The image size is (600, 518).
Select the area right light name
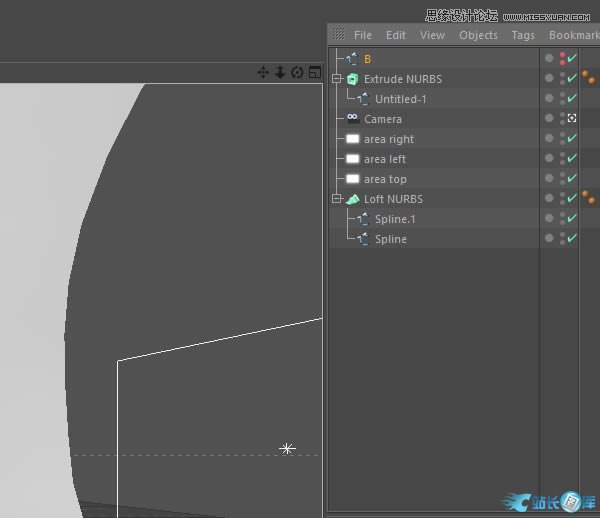[389, 139]
